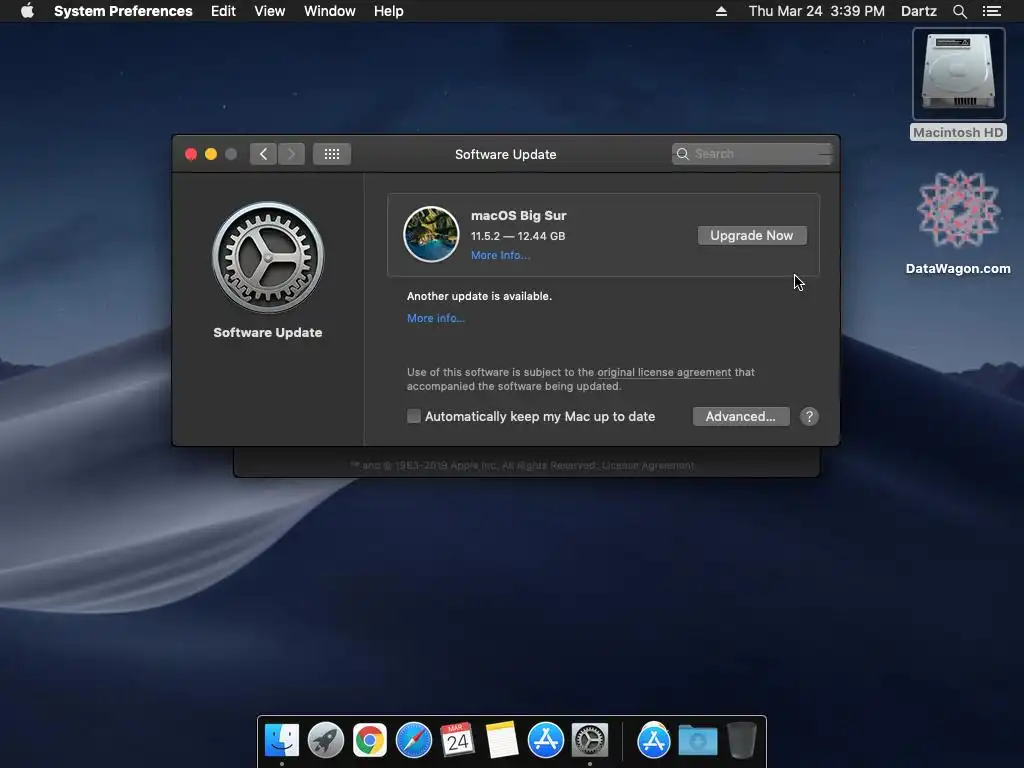Screen dimensions: 1024x768
Task: Select the Macintosh HD desktop drive
Action: [x=958, y=84]
